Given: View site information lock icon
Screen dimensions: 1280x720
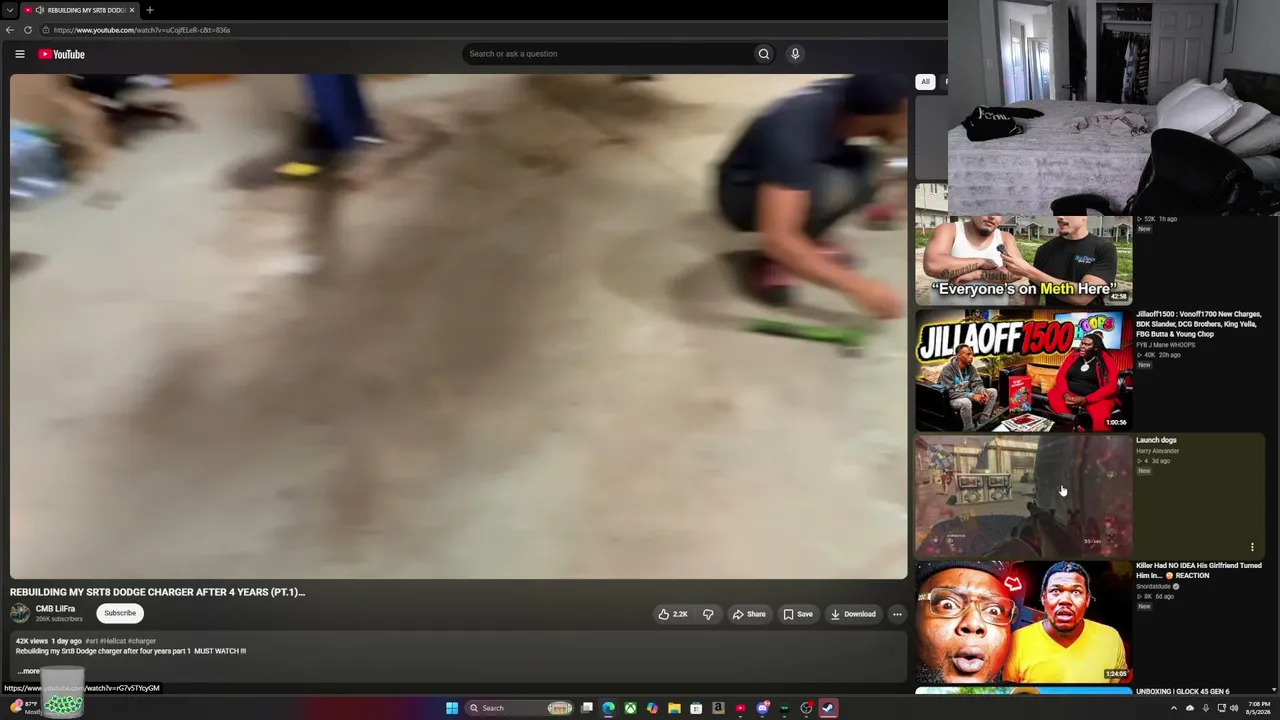Looking at the screenshot, I should tap(46, 30).
